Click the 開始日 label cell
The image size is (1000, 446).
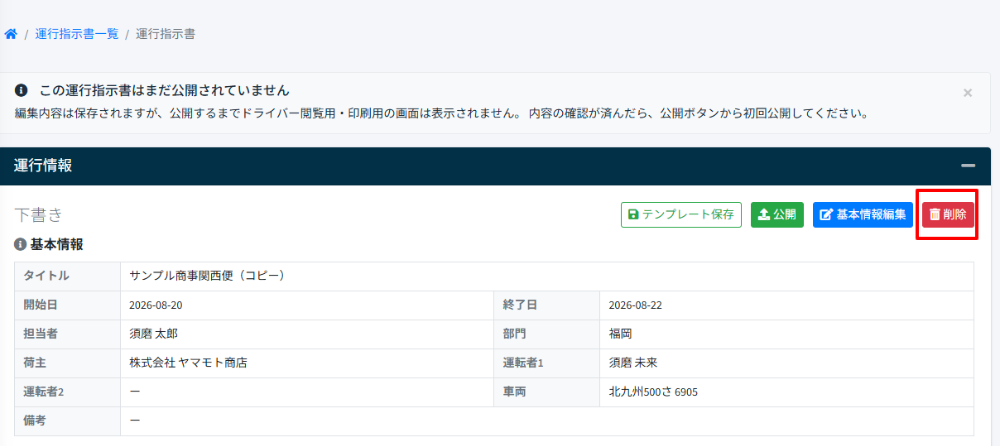(68, 305)
